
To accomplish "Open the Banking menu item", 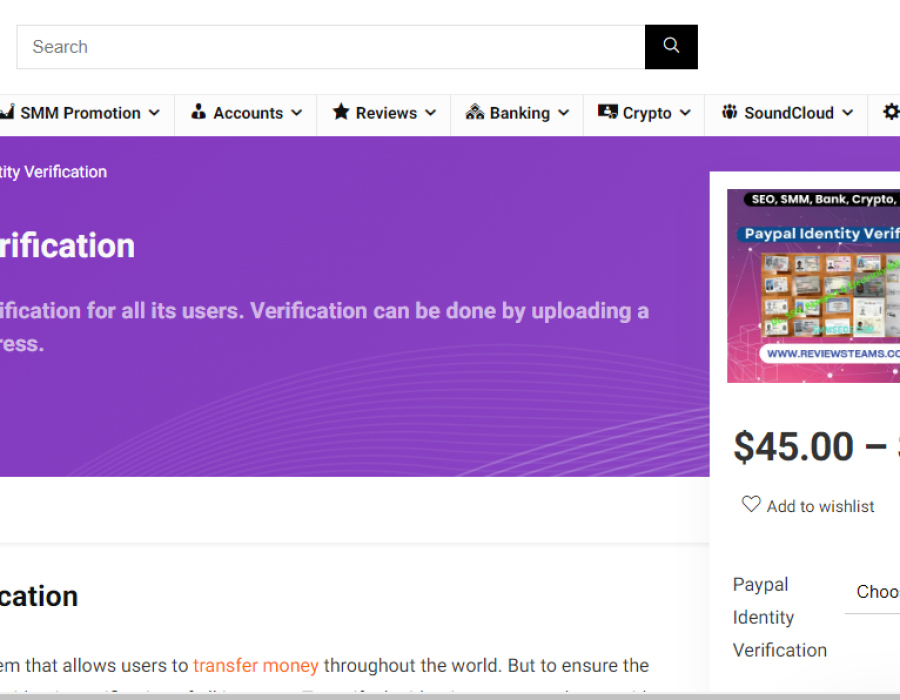I will coord(519,113).
